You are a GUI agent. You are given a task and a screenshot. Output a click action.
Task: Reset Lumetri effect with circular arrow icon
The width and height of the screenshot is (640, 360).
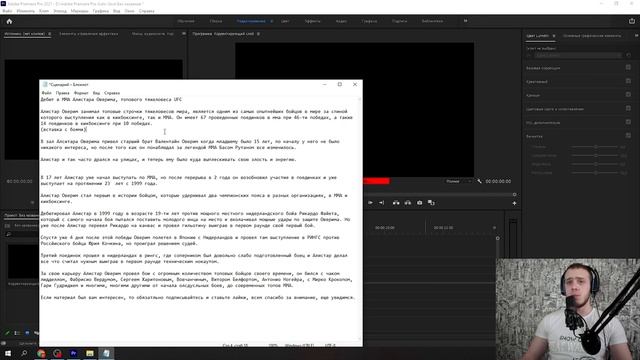629,55
